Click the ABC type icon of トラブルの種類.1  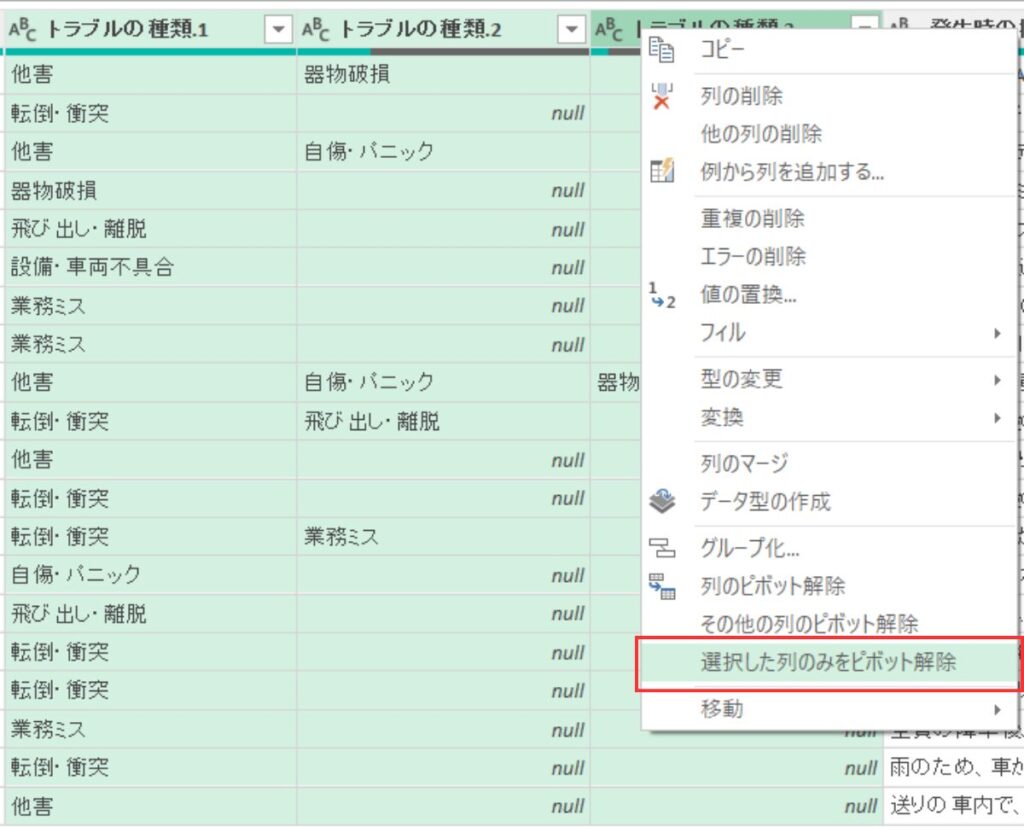pyautogui.click(x=23, y=29)
